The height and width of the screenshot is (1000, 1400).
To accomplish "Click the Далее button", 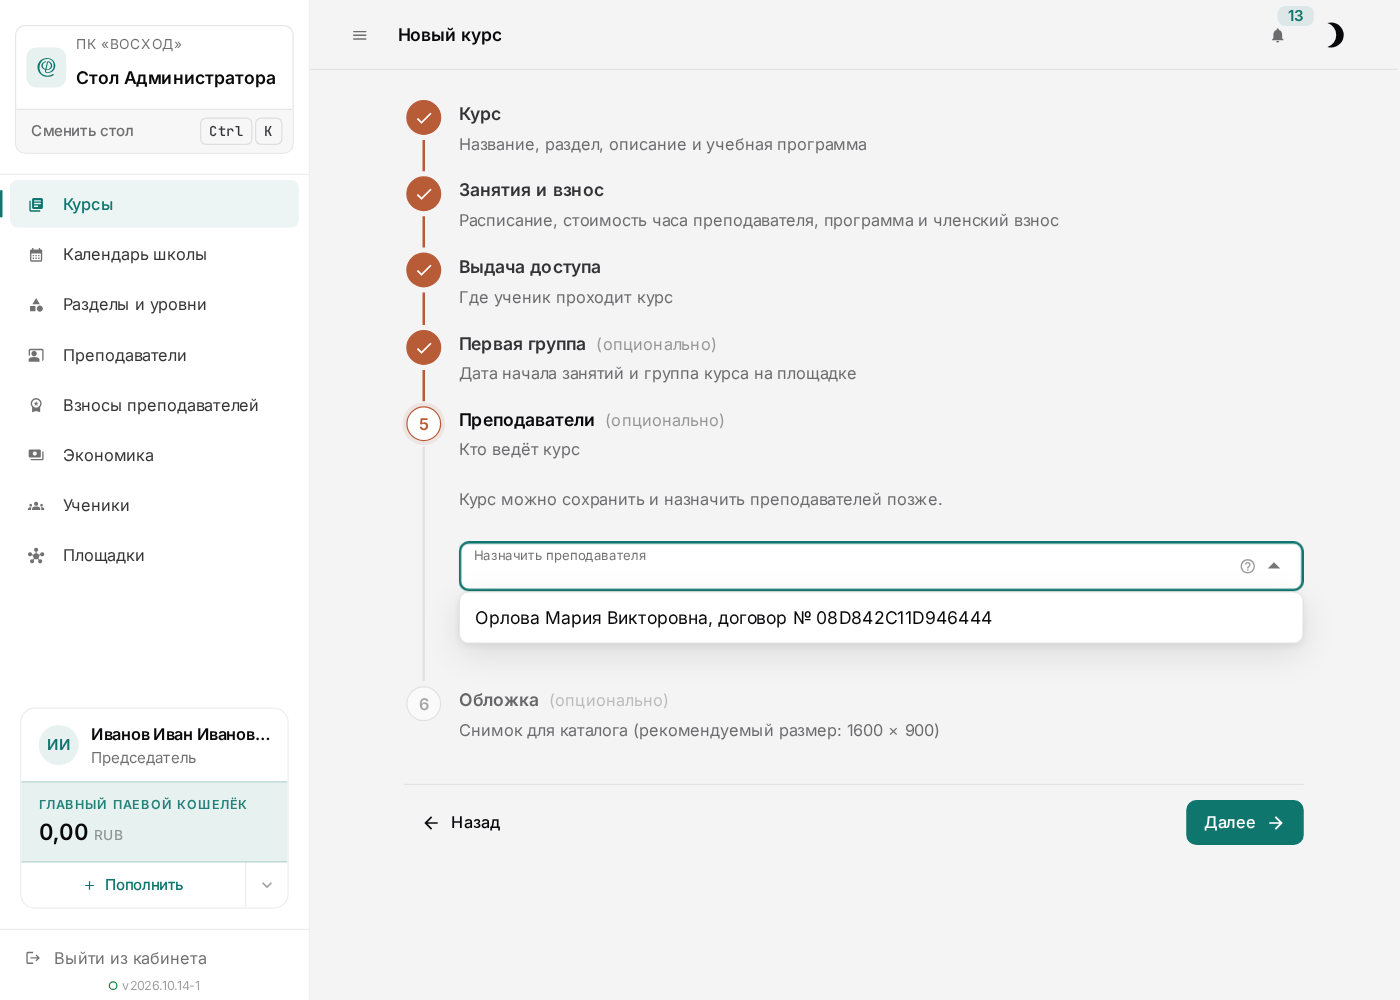I will (x=1244, y=822).
